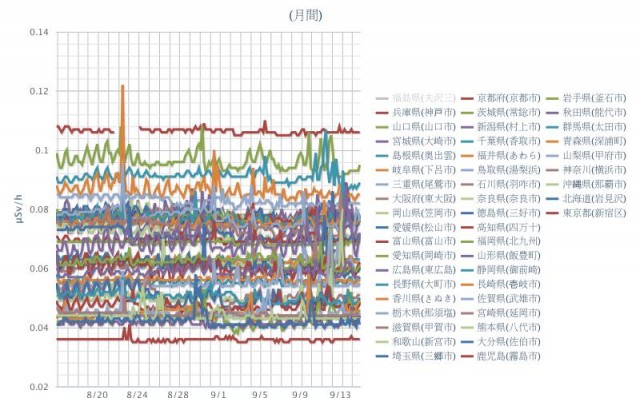Click the orange 青森県(深浦町) color marker
Image resolution: width=640 pixels, height=398 pixels.
(552, 141)
